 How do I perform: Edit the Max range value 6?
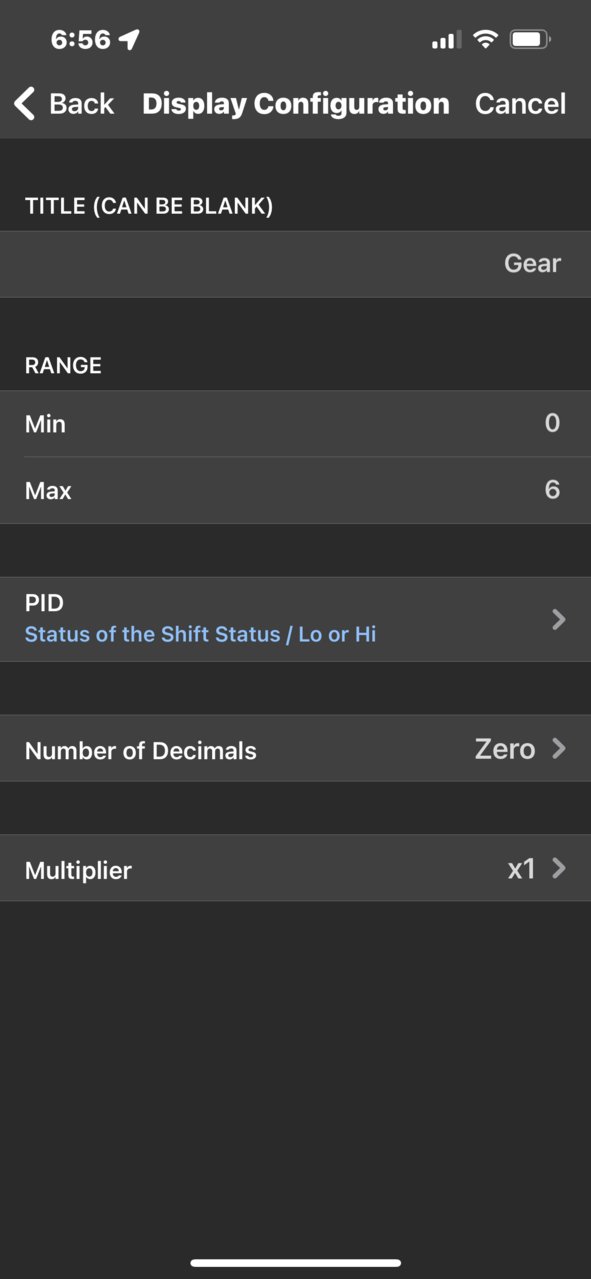click(295, 490)
